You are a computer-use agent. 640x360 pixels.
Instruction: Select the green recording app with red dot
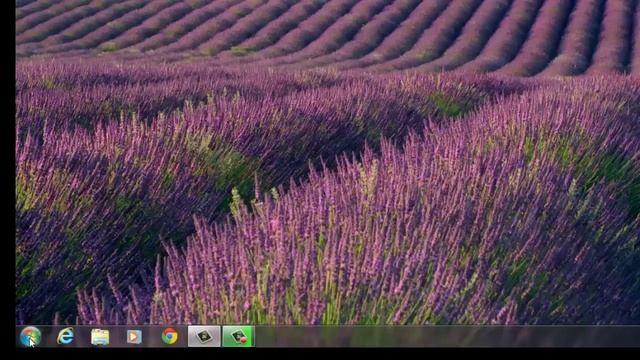point(238,336)
